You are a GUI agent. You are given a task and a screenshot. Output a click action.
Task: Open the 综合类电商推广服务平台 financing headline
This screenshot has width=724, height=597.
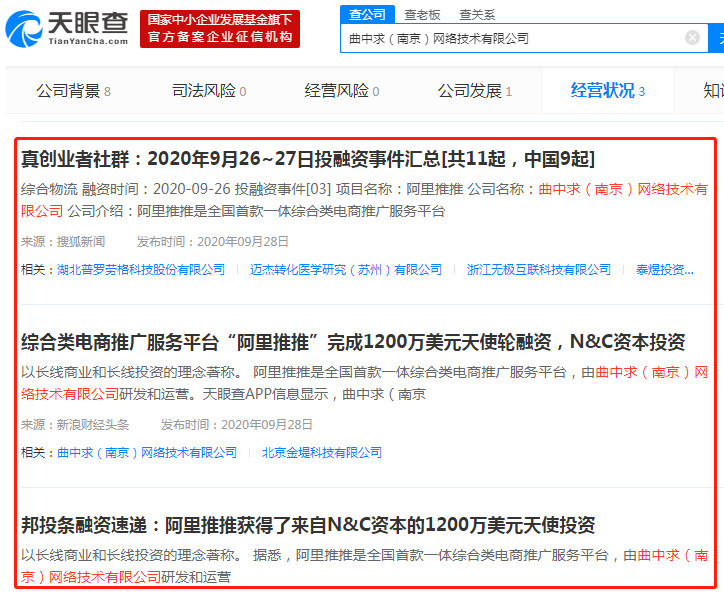[x=353, y=342]
